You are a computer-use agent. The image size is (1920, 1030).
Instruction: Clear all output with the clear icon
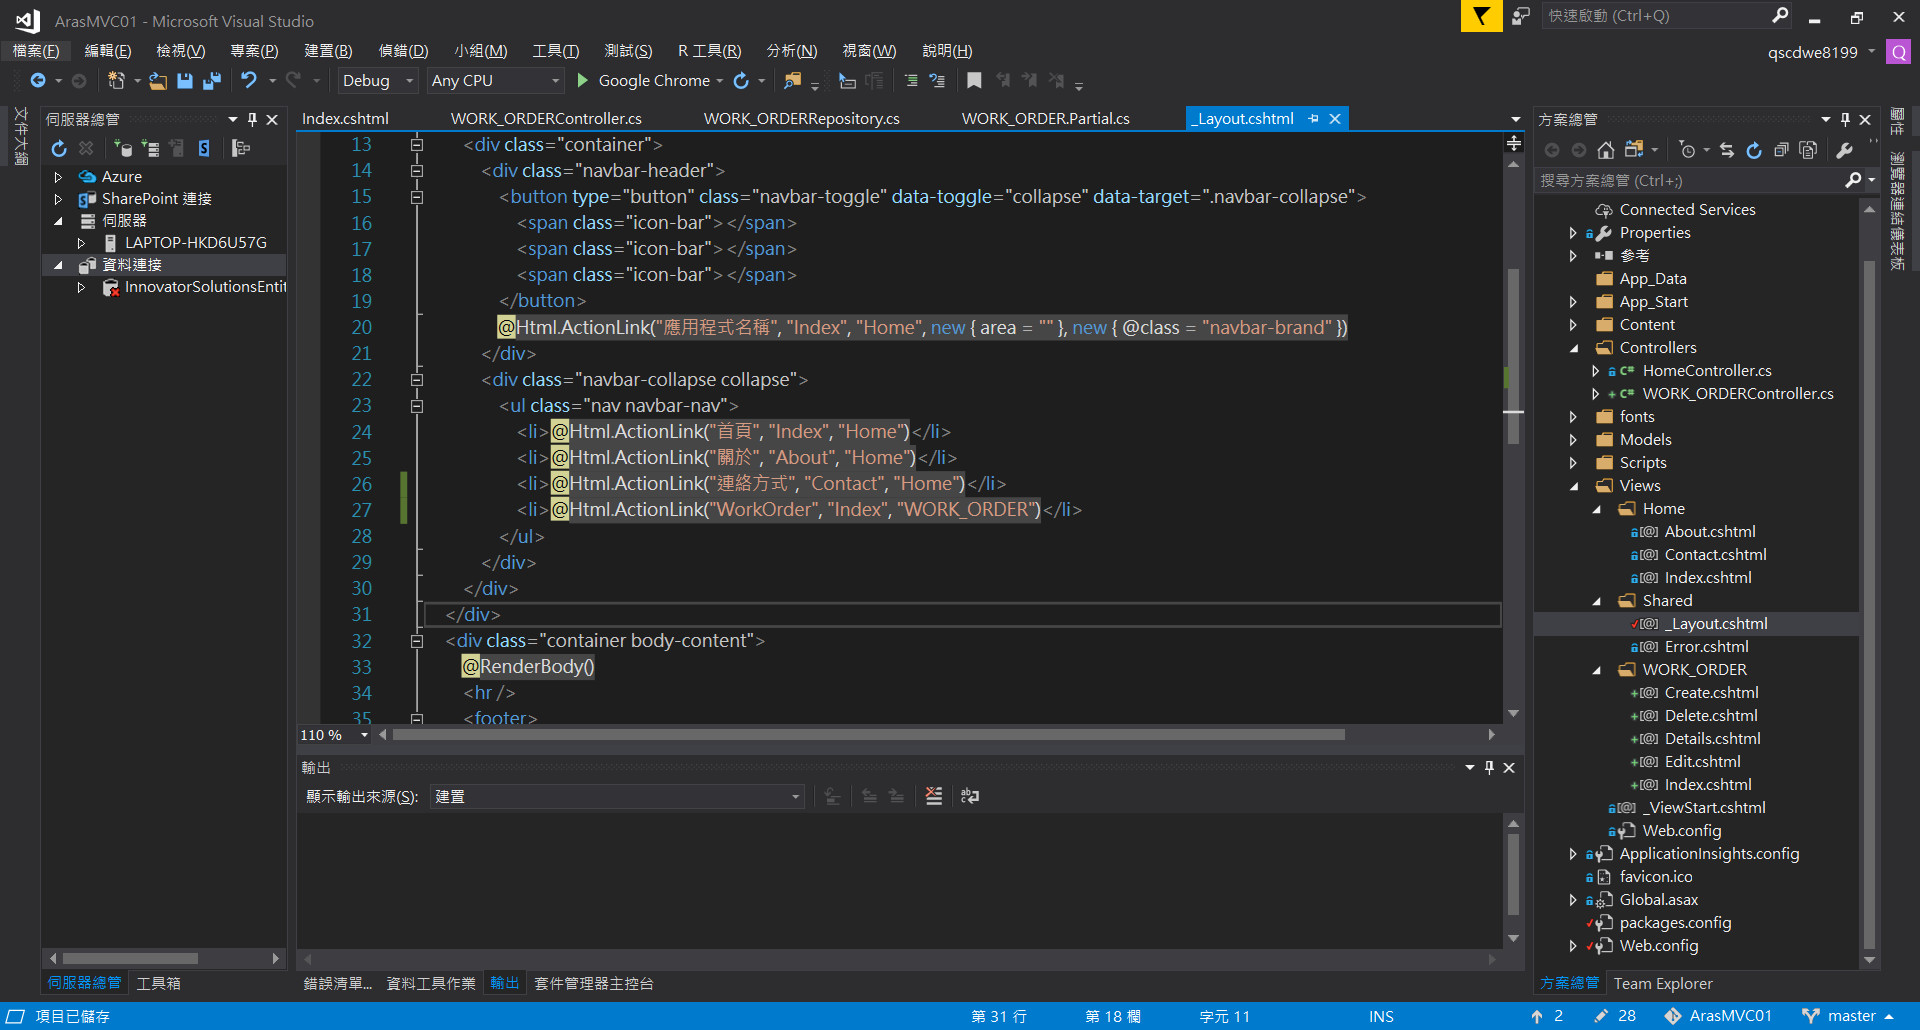click(933, 796)
